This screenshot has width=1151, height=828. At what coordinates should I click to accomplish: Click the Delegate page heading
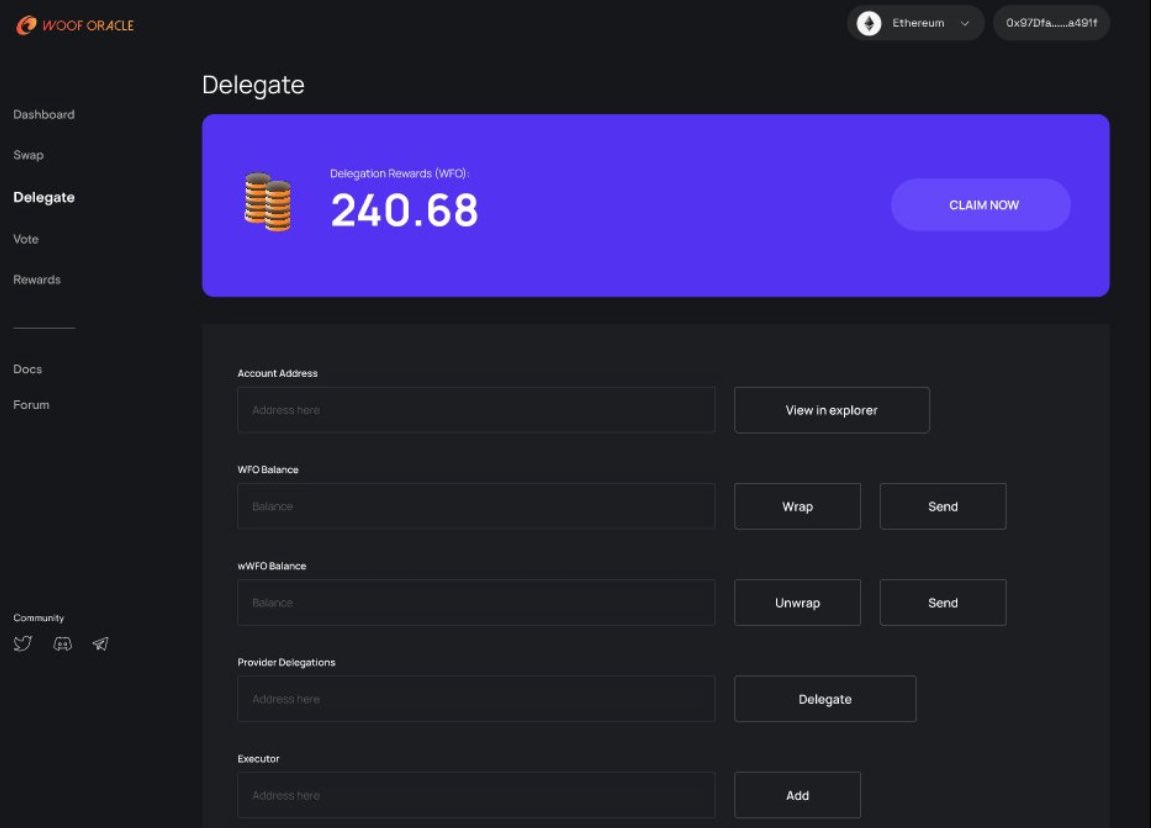pyautogui.click(x=253, y=85)
